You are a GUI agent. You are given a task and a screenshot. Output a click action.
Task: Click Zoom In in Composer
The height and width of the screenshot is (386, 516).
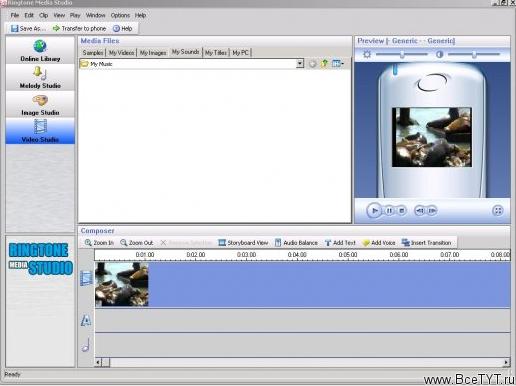click(x=99, y=243)
